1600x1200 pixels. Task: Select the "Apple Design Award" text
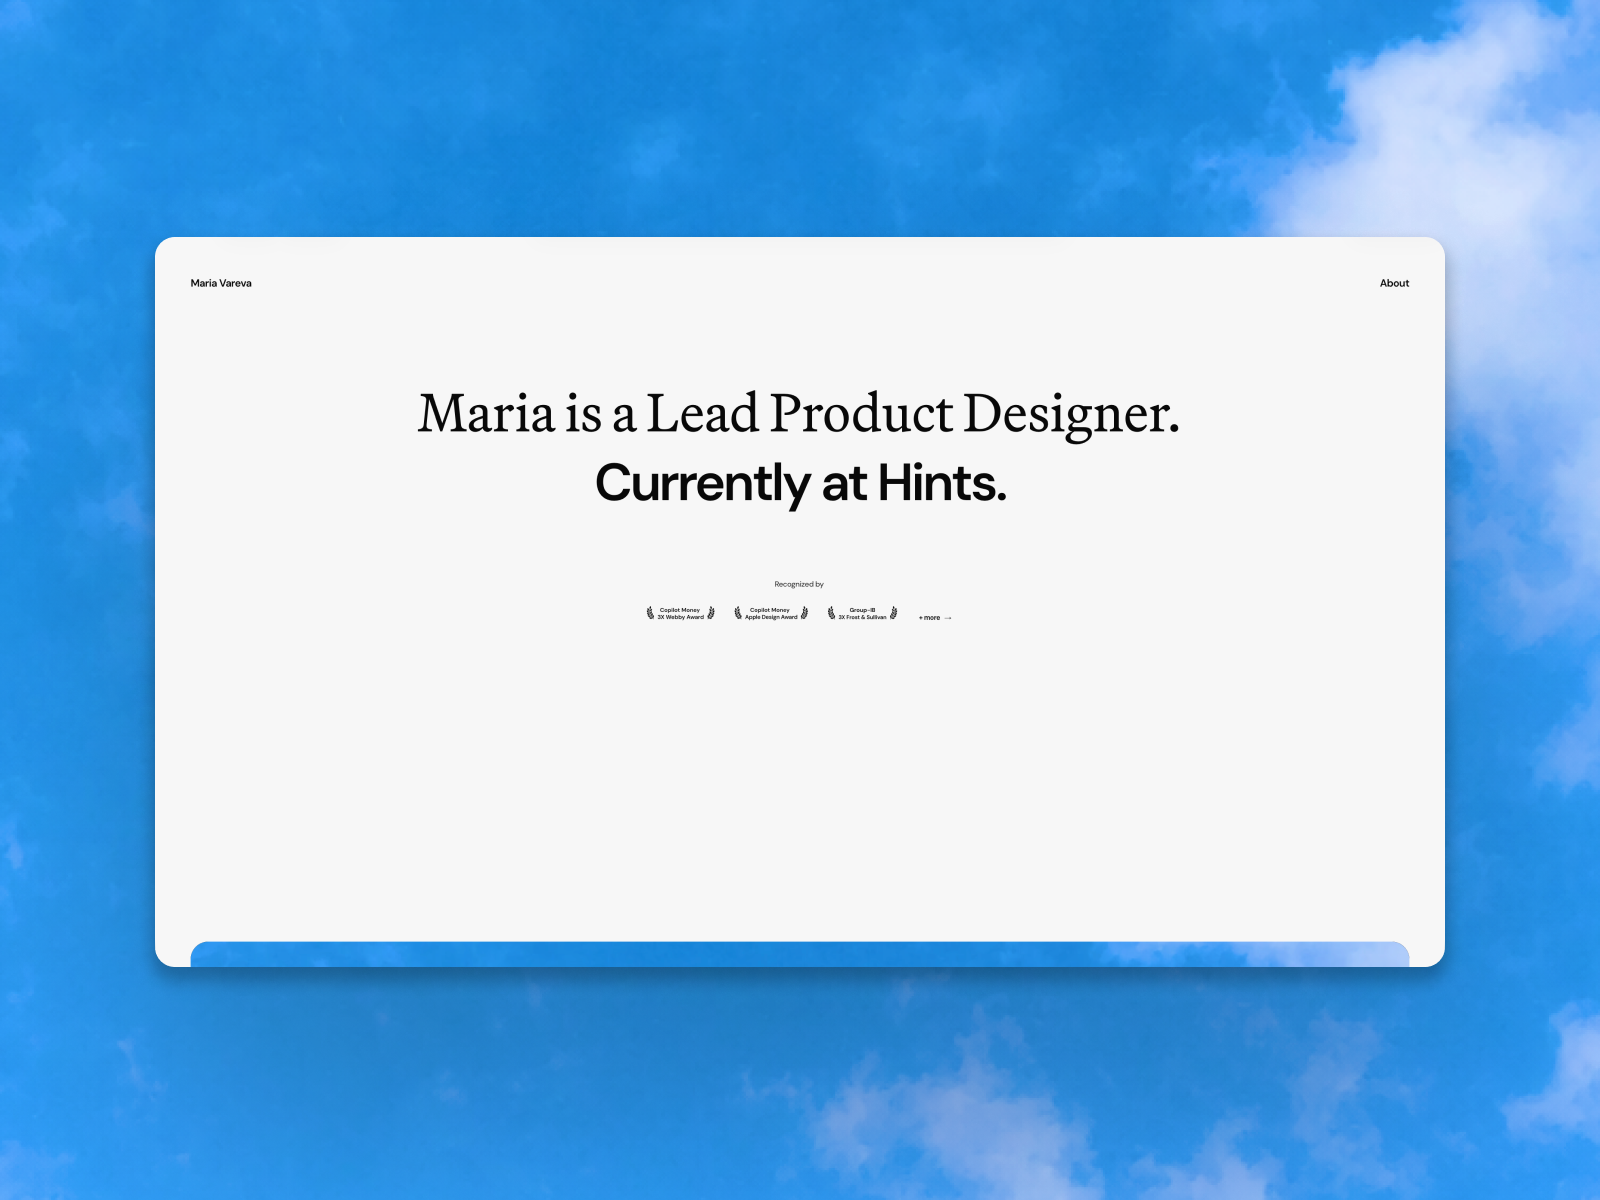coord(771,617)
